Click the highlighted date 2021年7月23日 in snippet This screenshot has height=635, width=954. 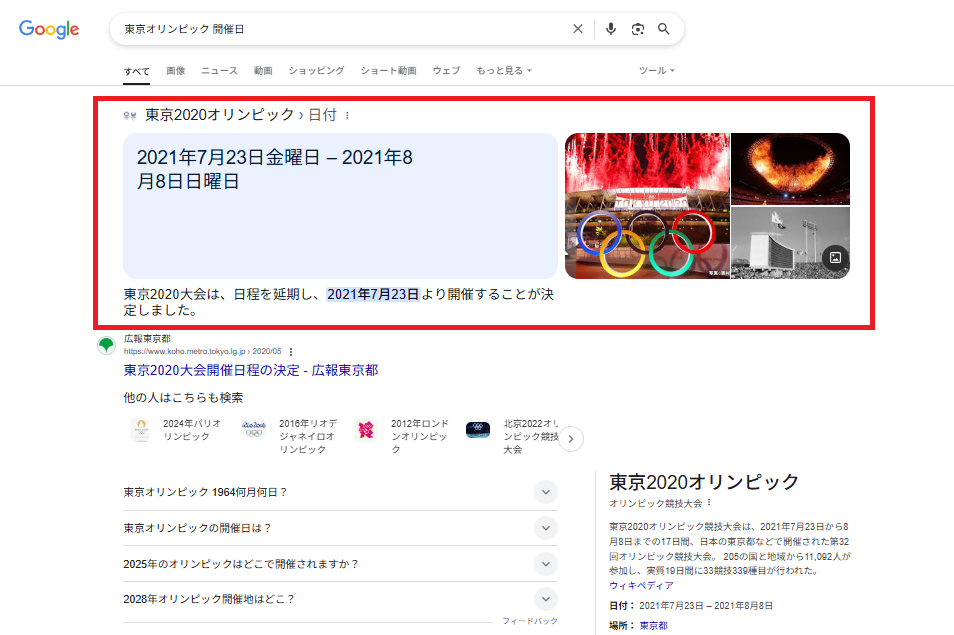pyautogui.click(x=373, y=294)
